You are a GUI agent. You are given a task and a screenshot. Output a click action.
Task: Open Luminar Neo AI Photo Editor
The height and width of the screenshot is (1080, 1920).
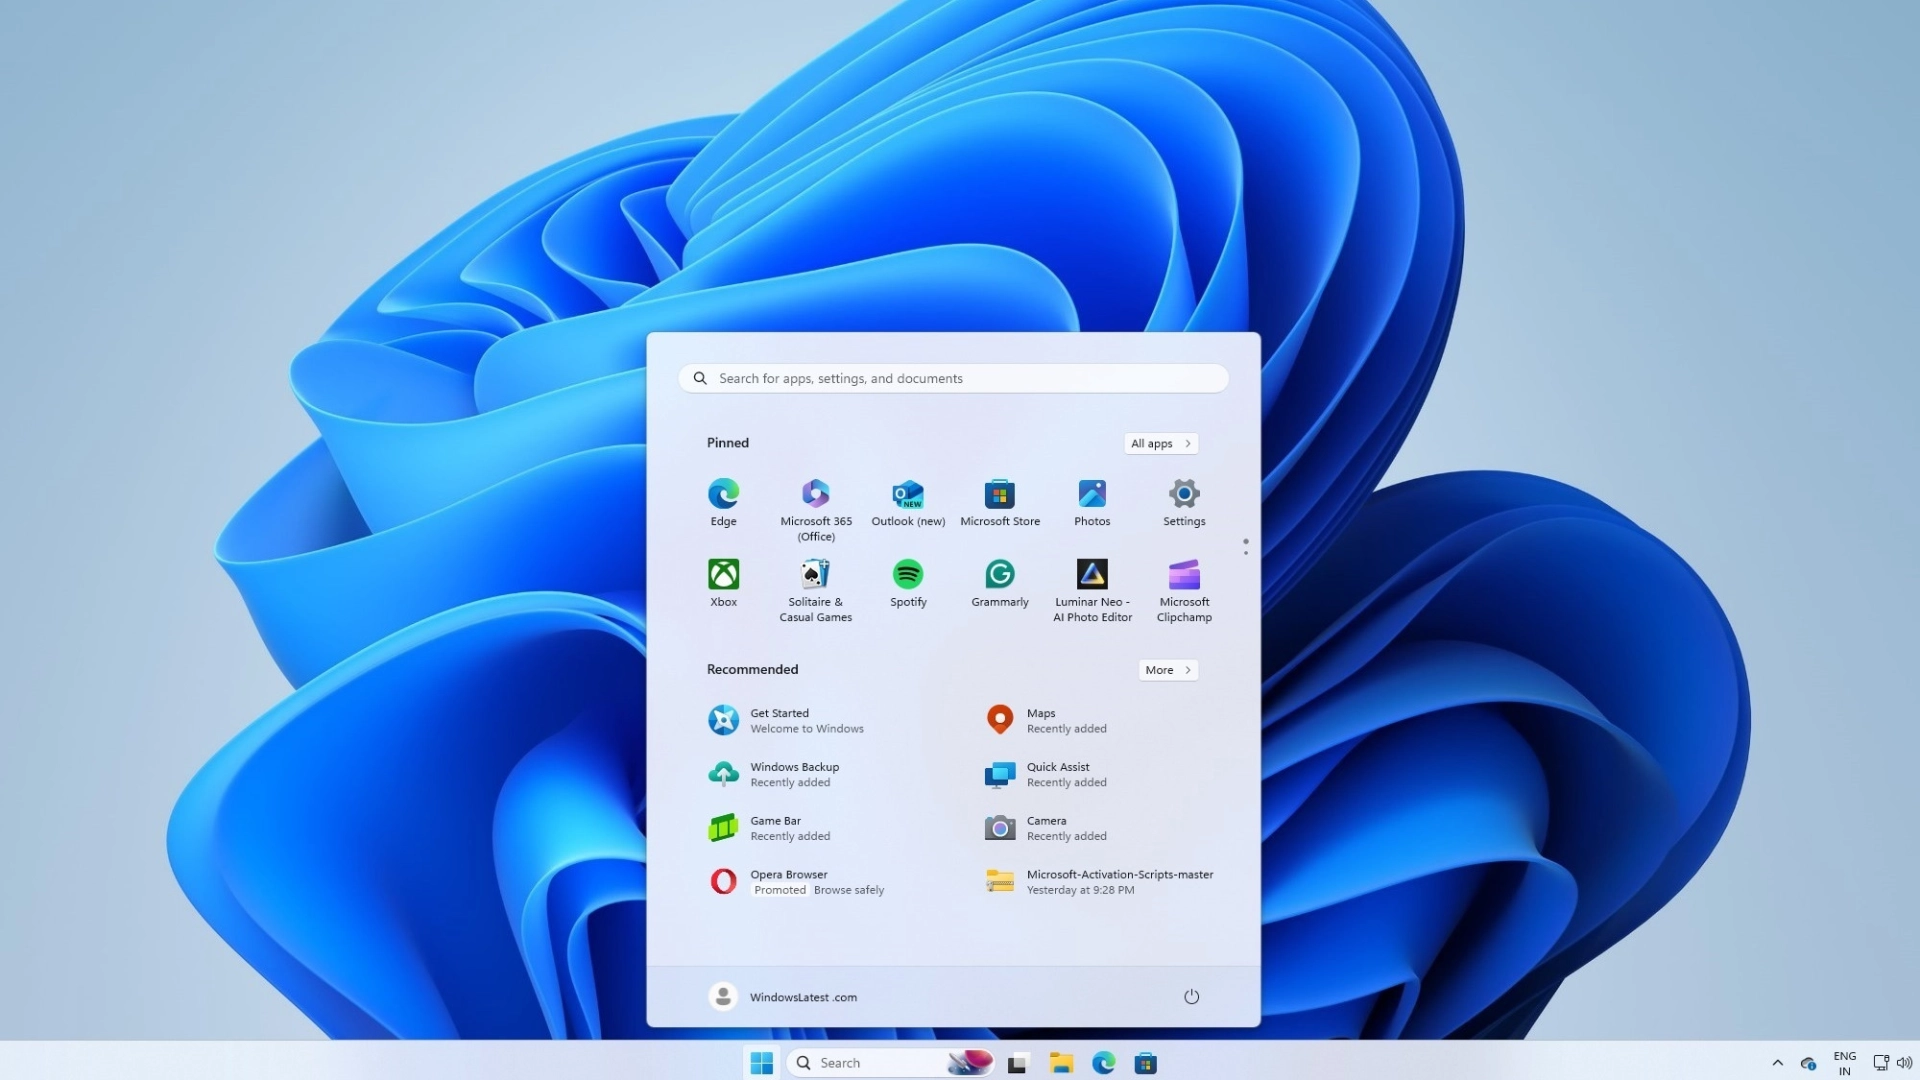[x=1091, y=575]
